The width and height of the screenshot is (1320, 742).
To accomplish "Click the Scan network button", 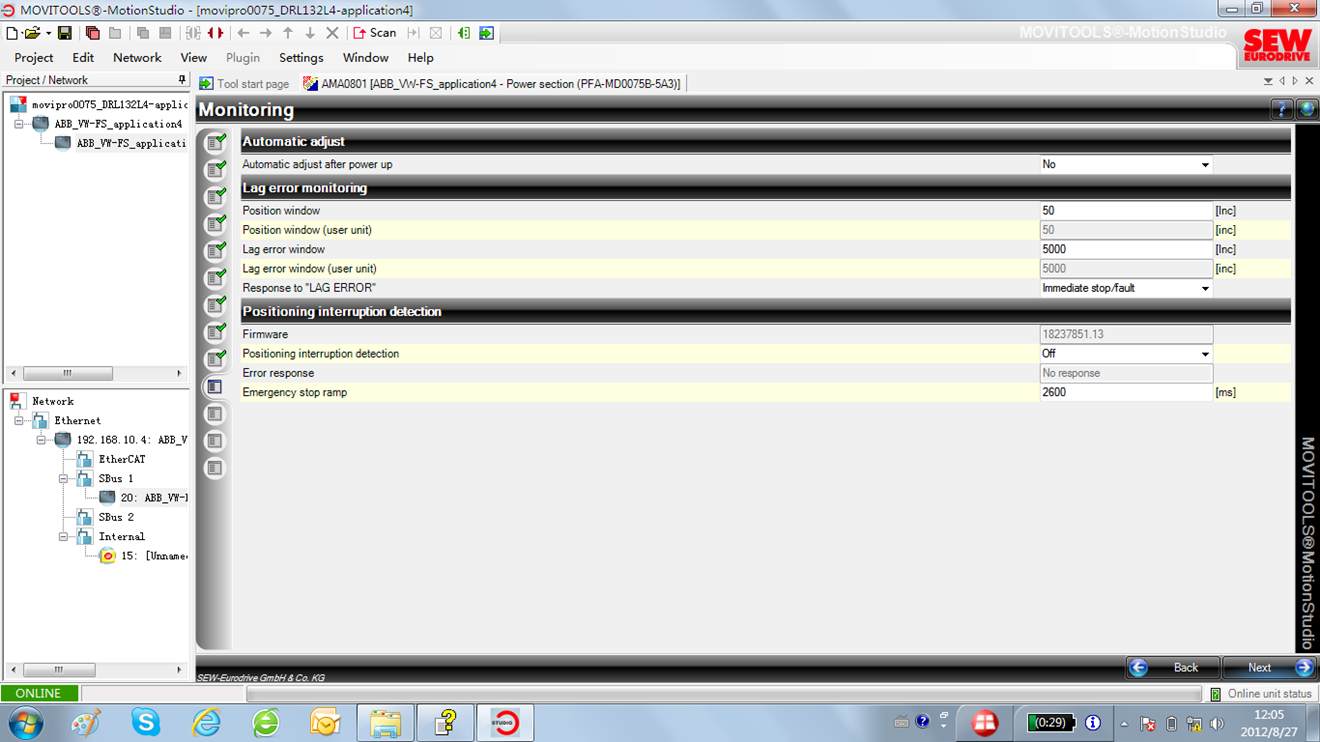I will point(374,33).
